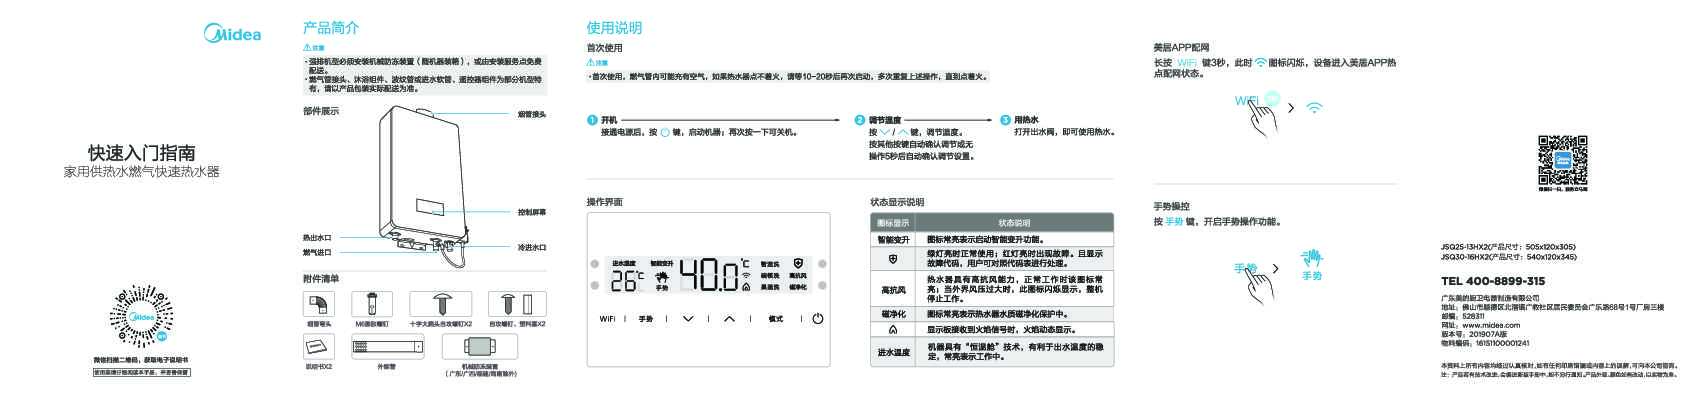The width and height of the screenshot is (1701, 397).
Task: Click the 燃气进口 part label
Action: [x=317, y=252]
